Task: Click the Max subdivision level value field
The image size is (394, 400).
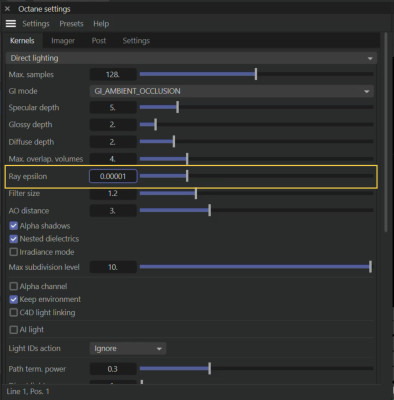Action: tap(113, 267)
